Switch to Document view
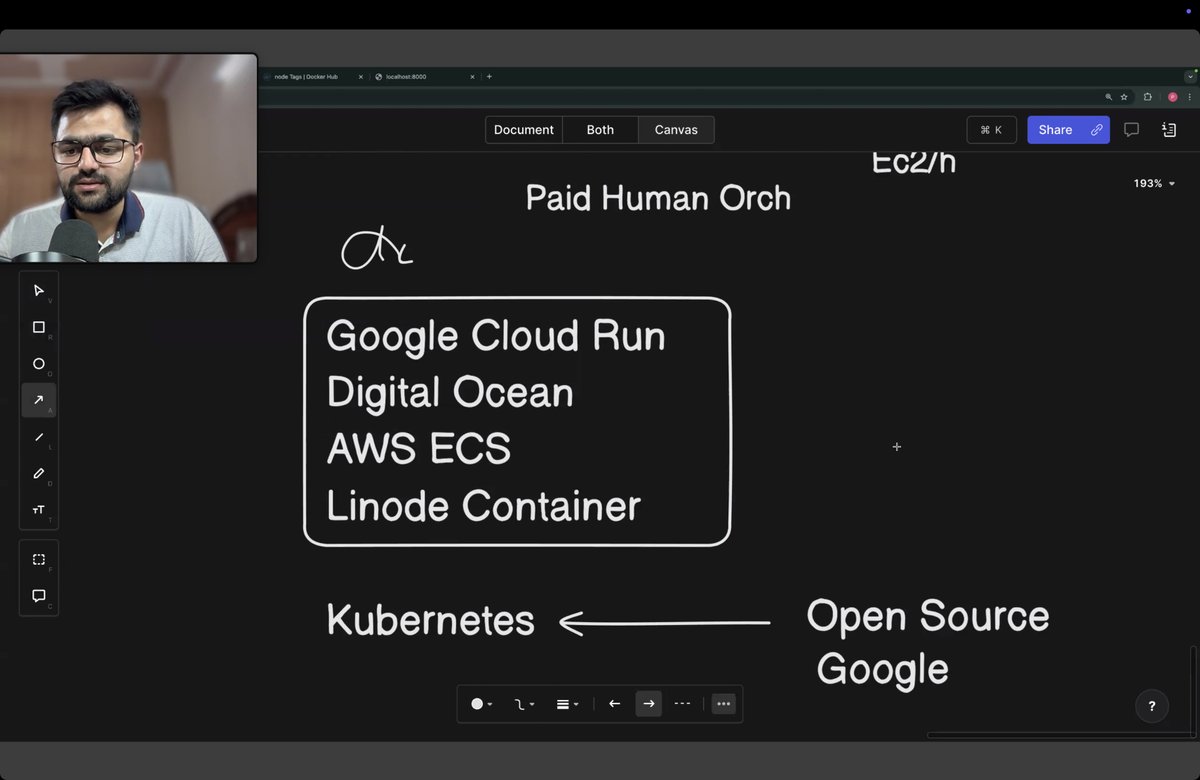This screenshot has height=780, width=1200. point(524,130)
